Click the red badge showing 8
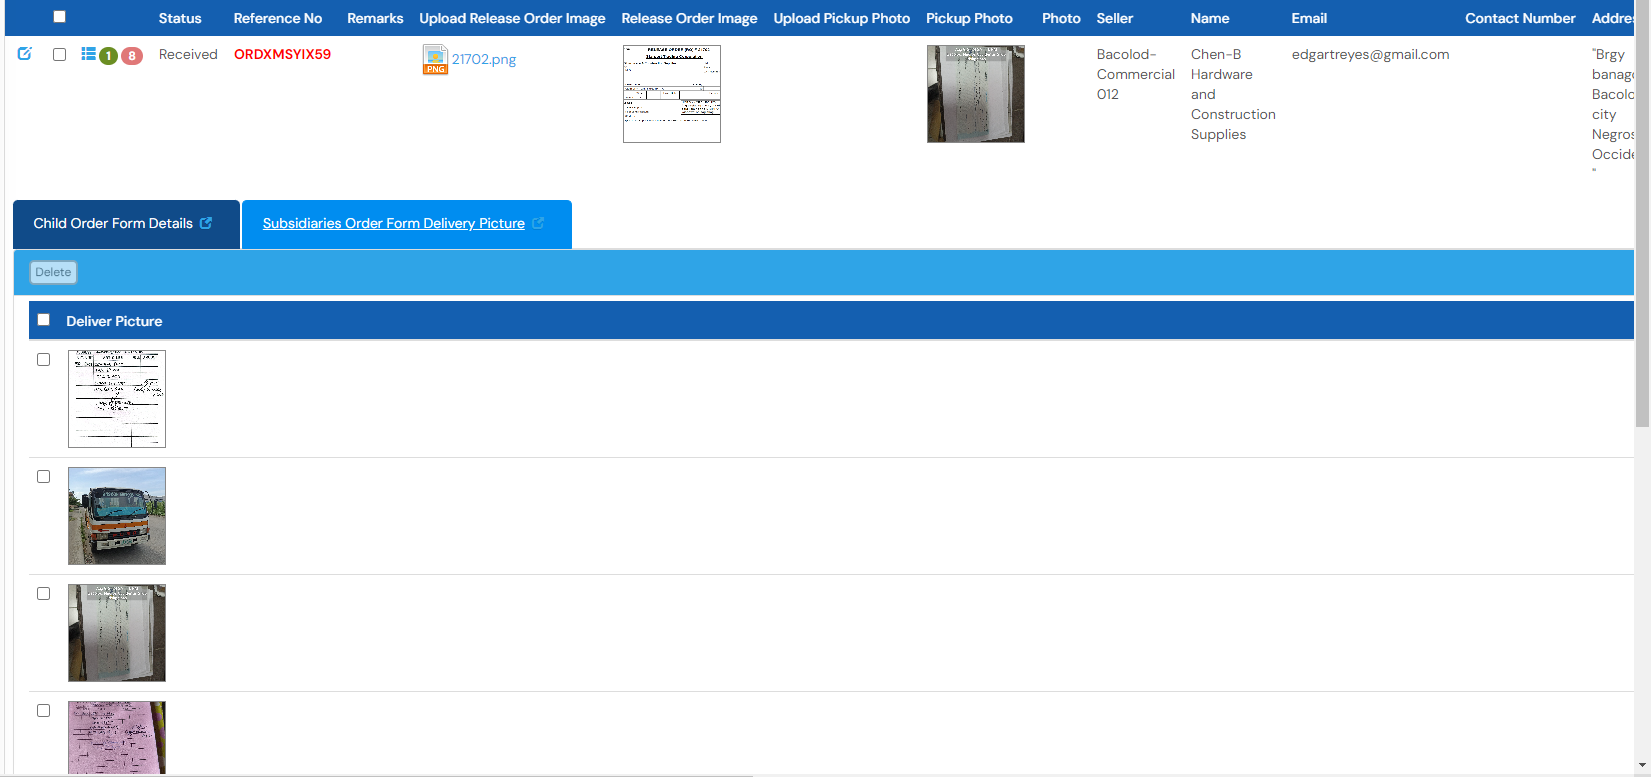The width and height of the screenshot is (1651, 777). pos(131,56)
